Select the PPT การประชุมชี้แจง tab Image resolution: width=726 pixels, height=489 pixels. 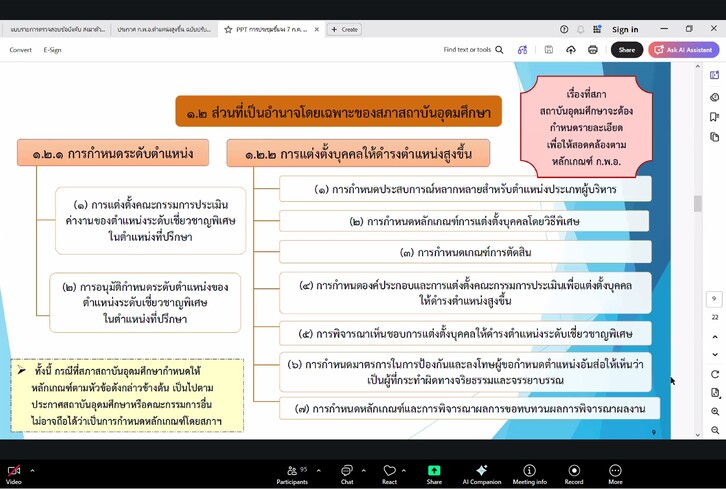(271, 29)
